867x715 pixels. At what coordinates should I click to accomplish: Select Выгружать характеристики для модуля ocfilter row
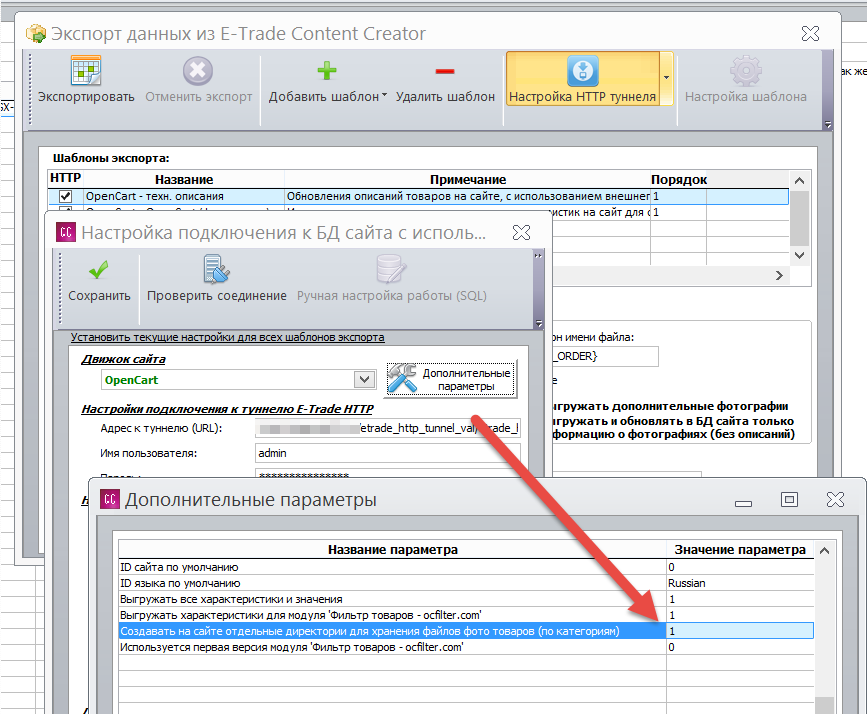[393, 615]
